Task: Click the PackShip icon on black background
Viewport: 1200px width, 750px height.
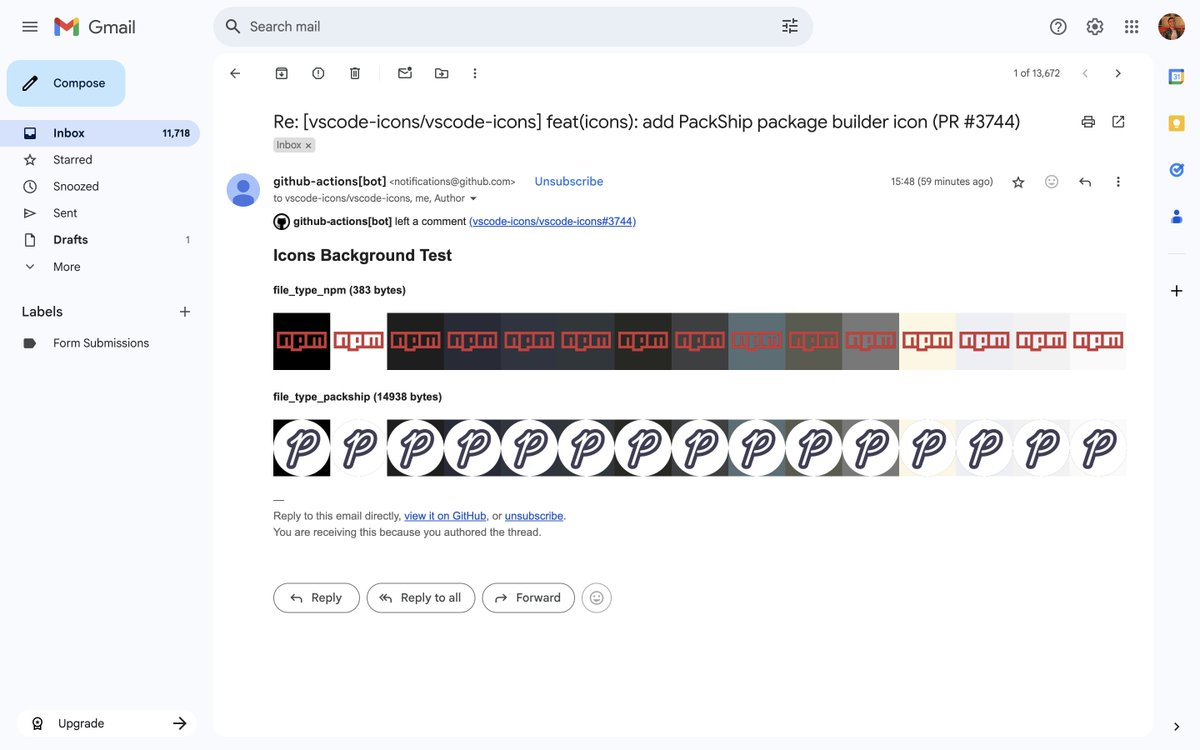Action: [x=302, y=448]
